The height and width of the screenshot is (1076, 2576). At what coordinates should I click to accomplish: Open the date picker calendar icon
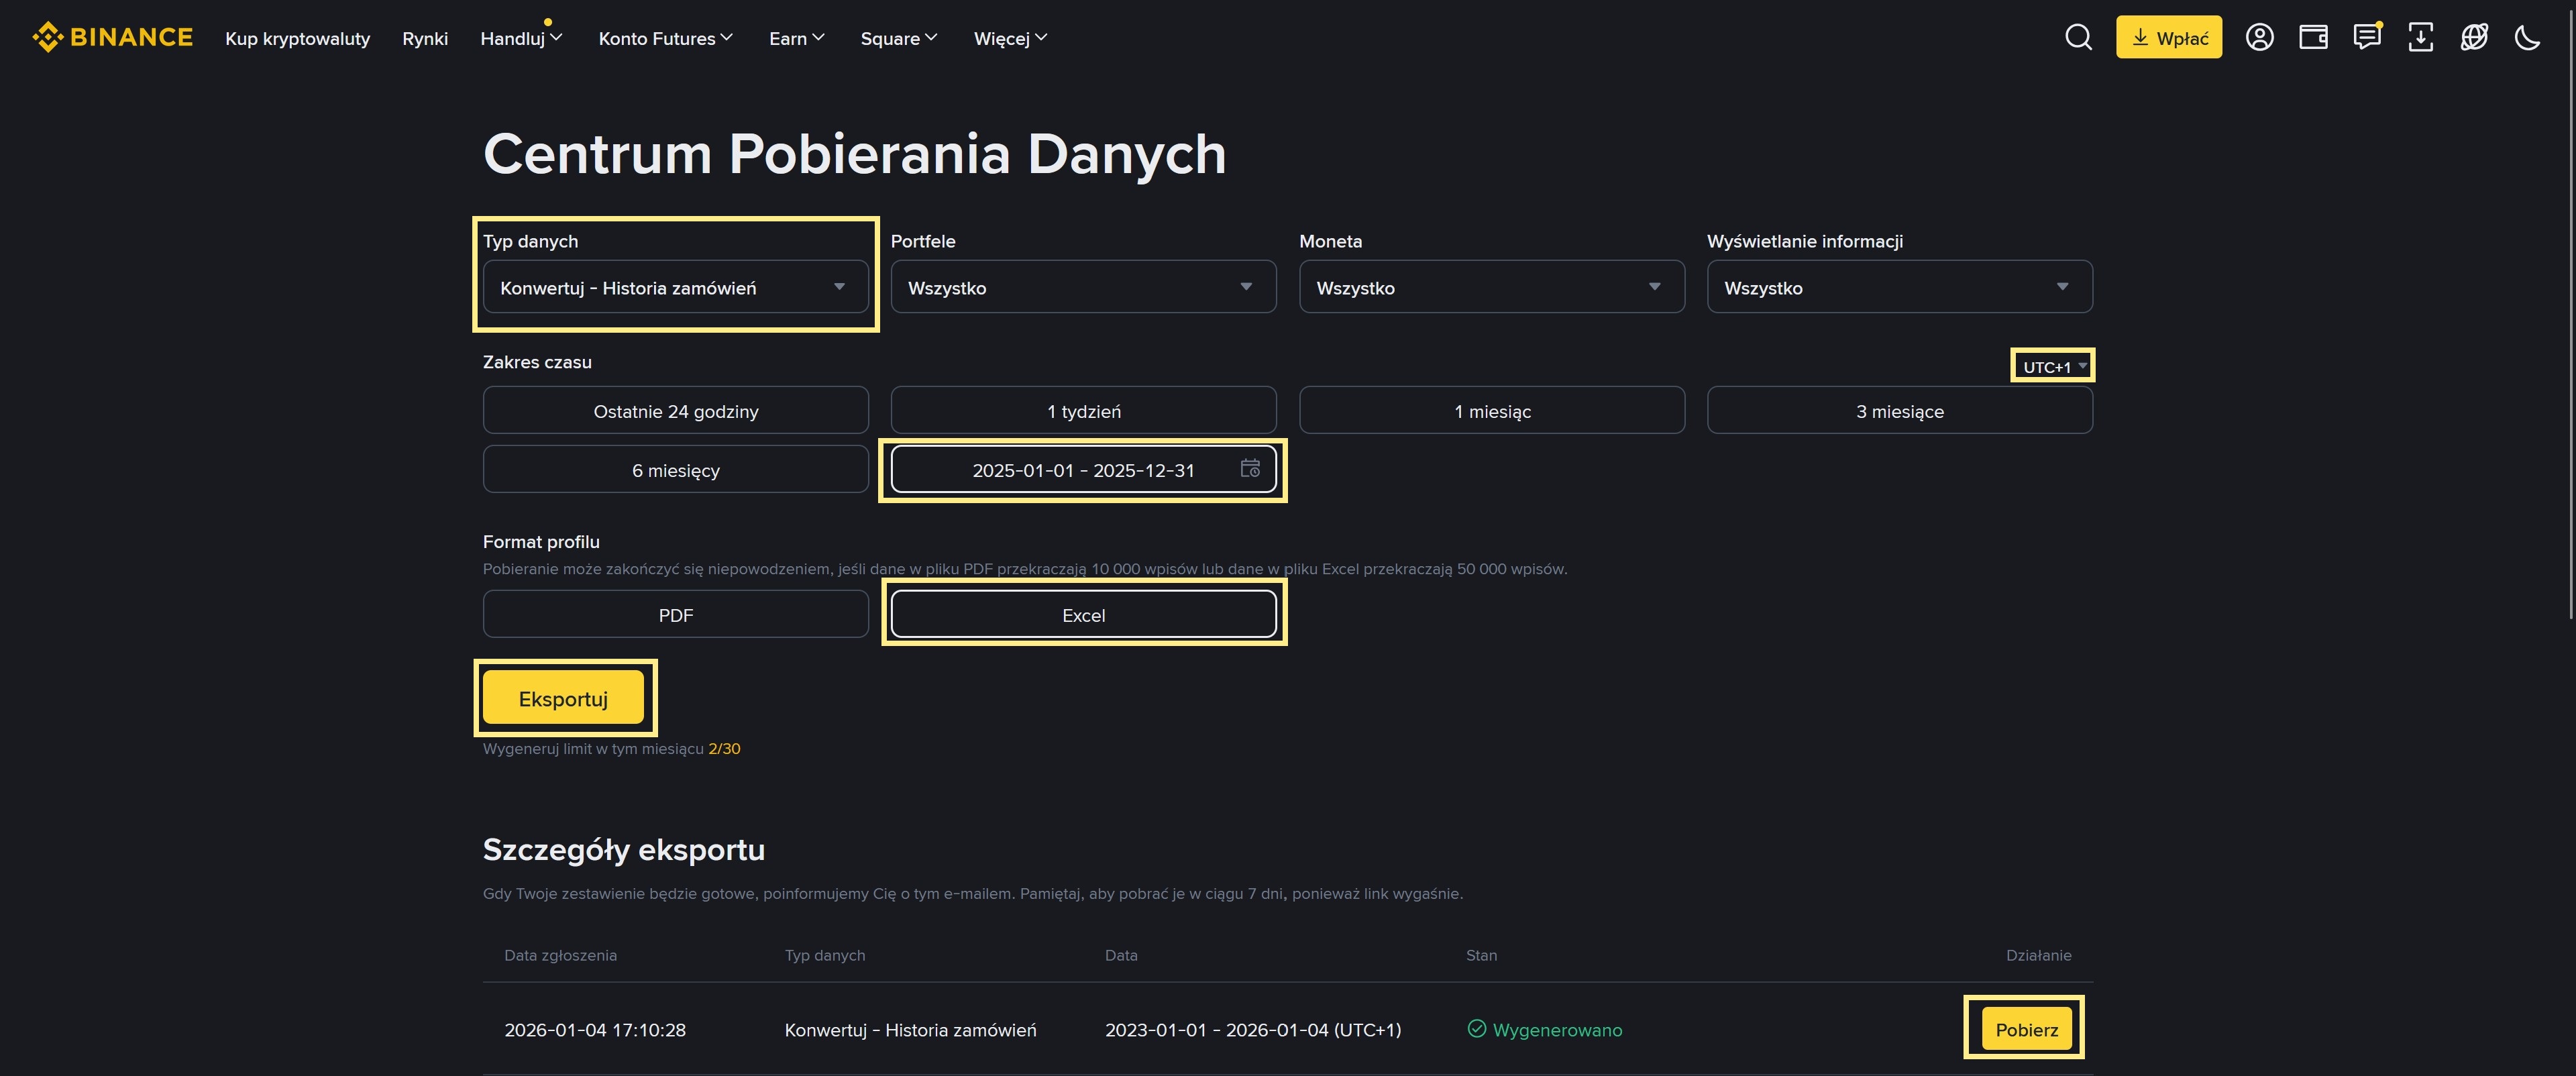click(x=1249, y=468)
